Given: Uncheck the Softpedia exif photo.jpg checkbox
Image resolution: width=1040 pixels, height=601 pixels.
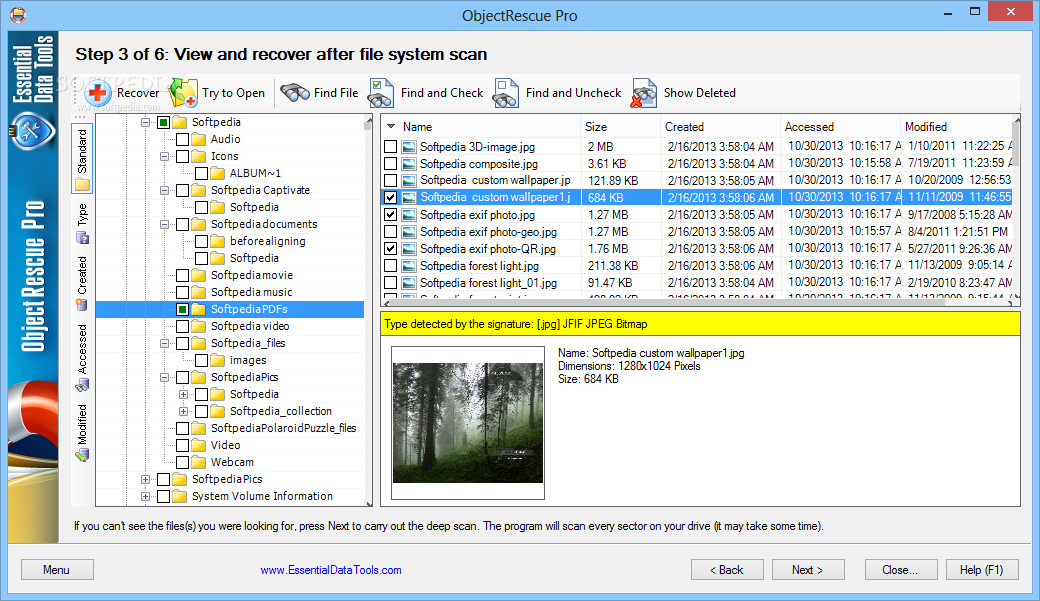Looking at the screenshot, I should click(391, 215).
